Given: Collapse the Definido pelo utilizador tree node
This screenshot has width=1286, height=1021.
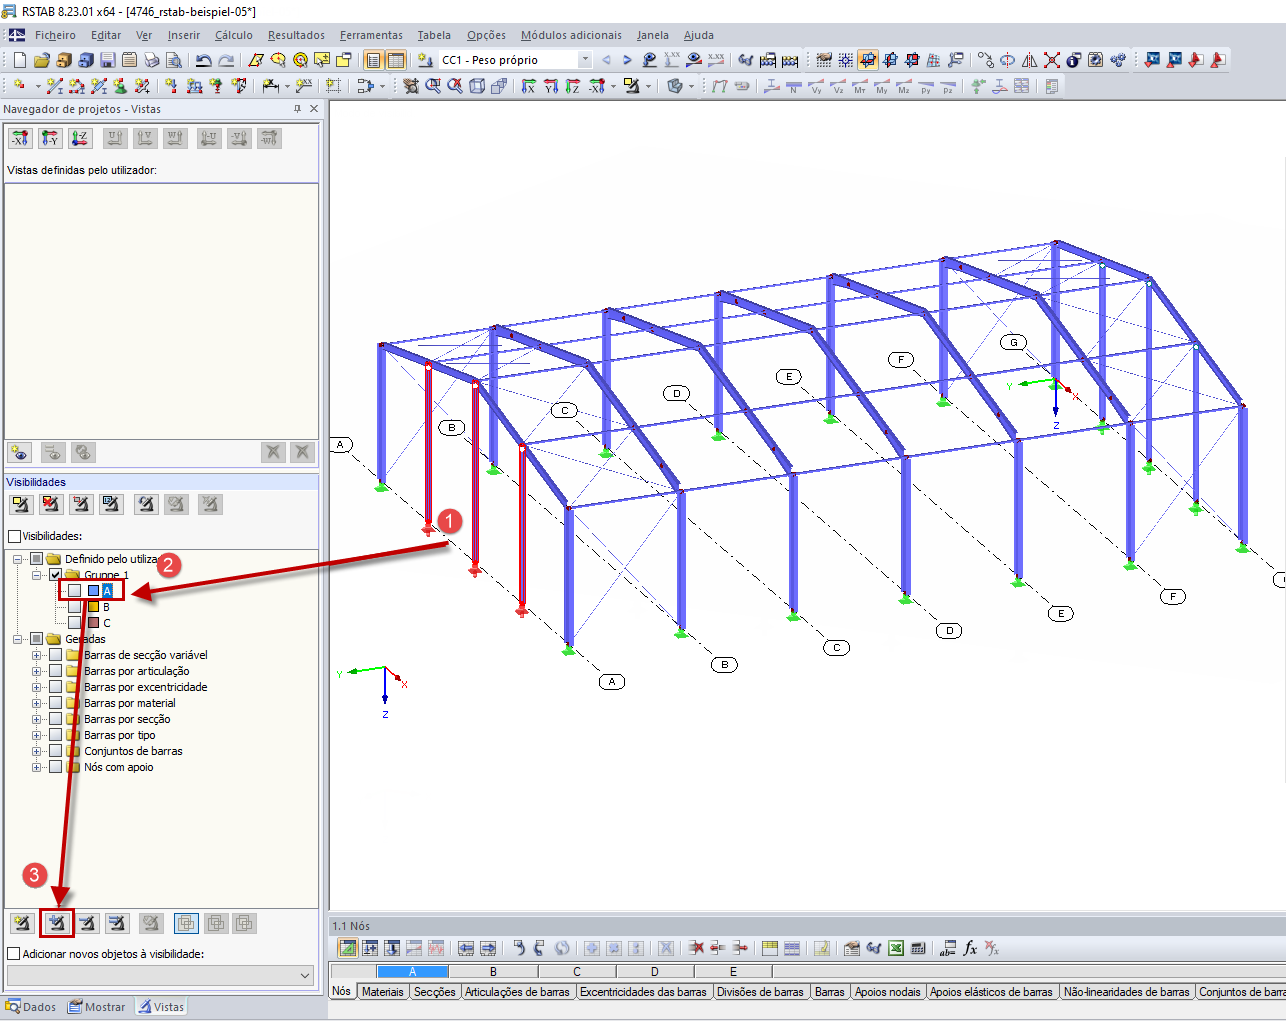Looking at the screenshot, I should pyautogui.click(x=17, y=559).
